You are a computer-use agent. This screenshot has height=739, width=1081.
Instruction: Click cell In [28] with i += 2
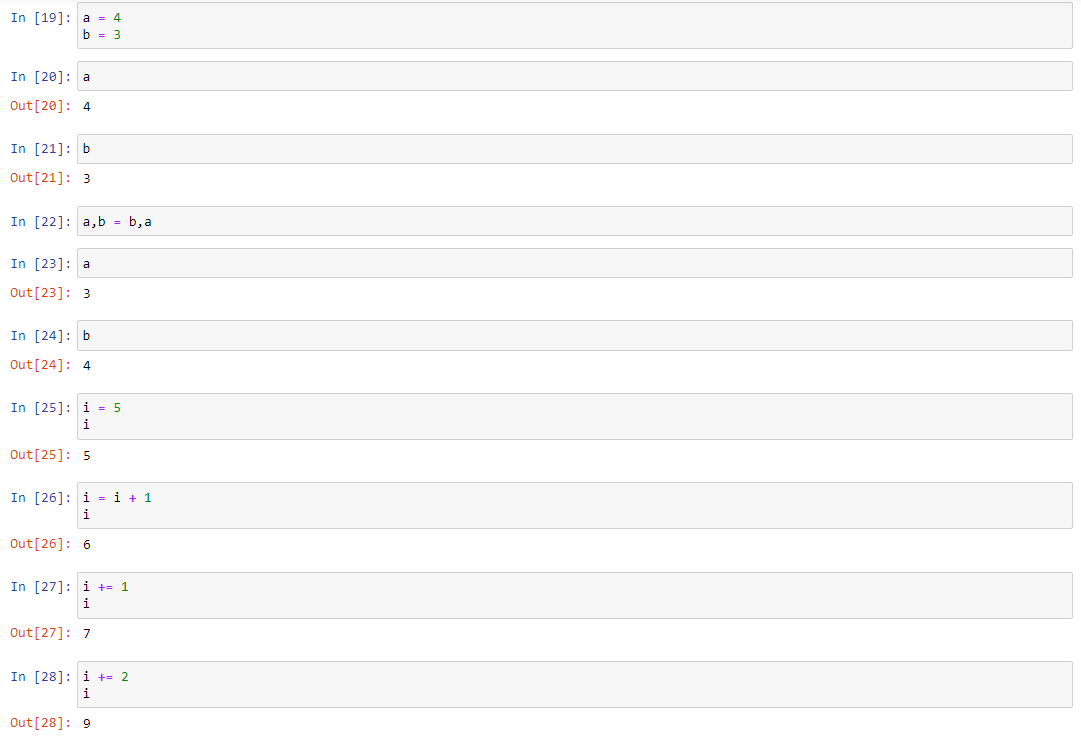click(574, 685)
